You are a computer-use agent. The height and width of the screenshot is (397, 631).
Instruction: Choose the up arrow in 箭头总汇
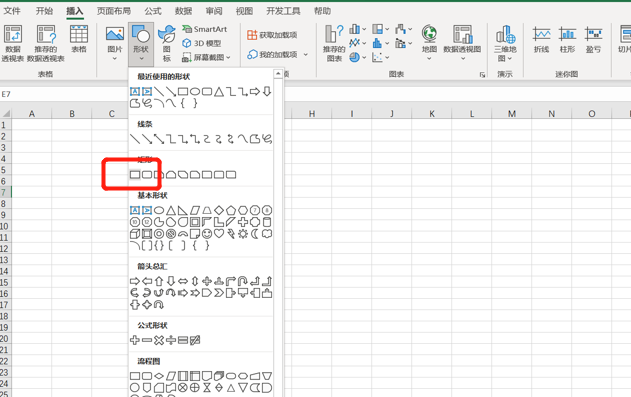pyautogui.click(x=159, y=281)
